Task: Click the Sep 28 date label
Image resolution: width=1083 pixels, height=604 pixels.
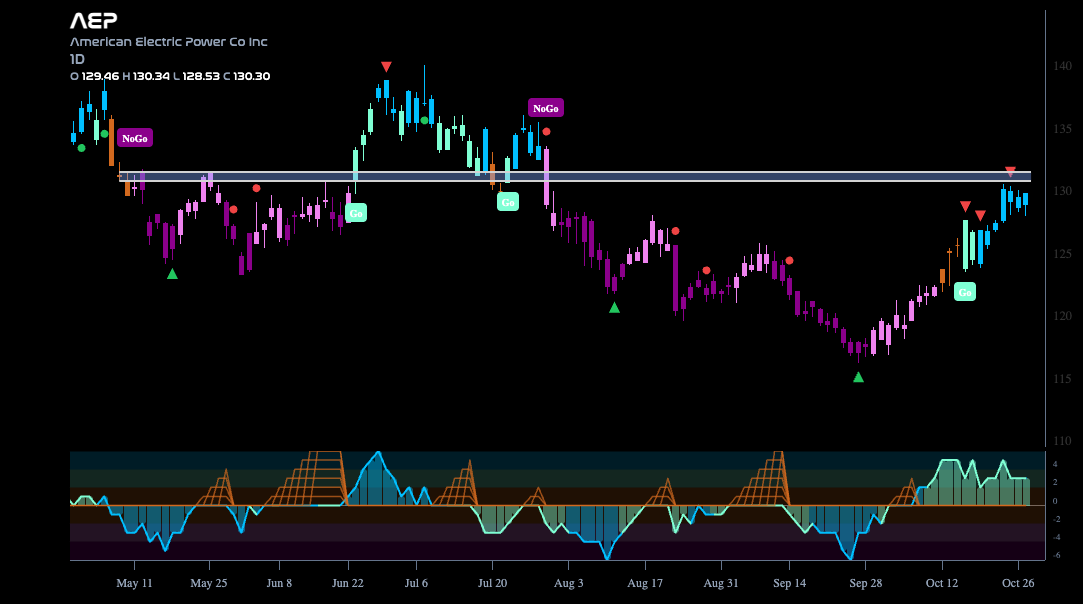Action: coord(865,583)
